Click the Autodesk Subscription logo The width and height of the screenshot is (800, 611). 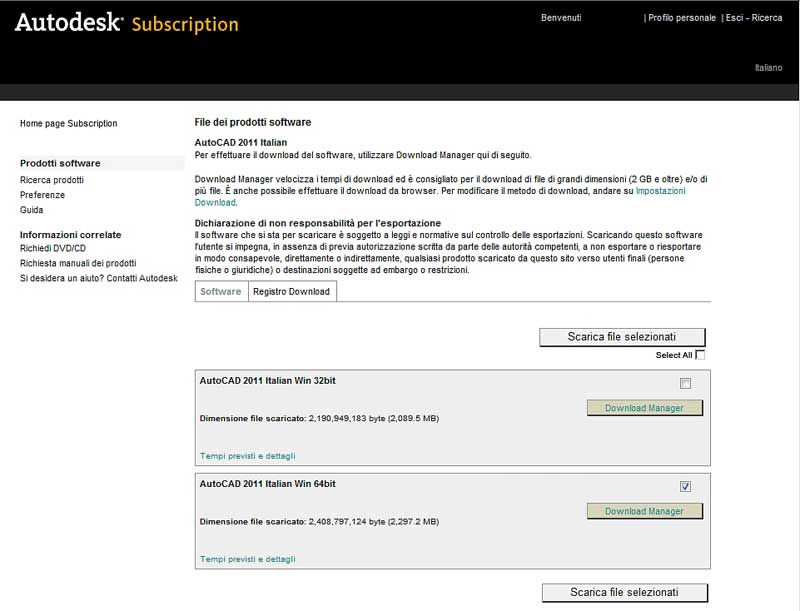coord(127,23)
